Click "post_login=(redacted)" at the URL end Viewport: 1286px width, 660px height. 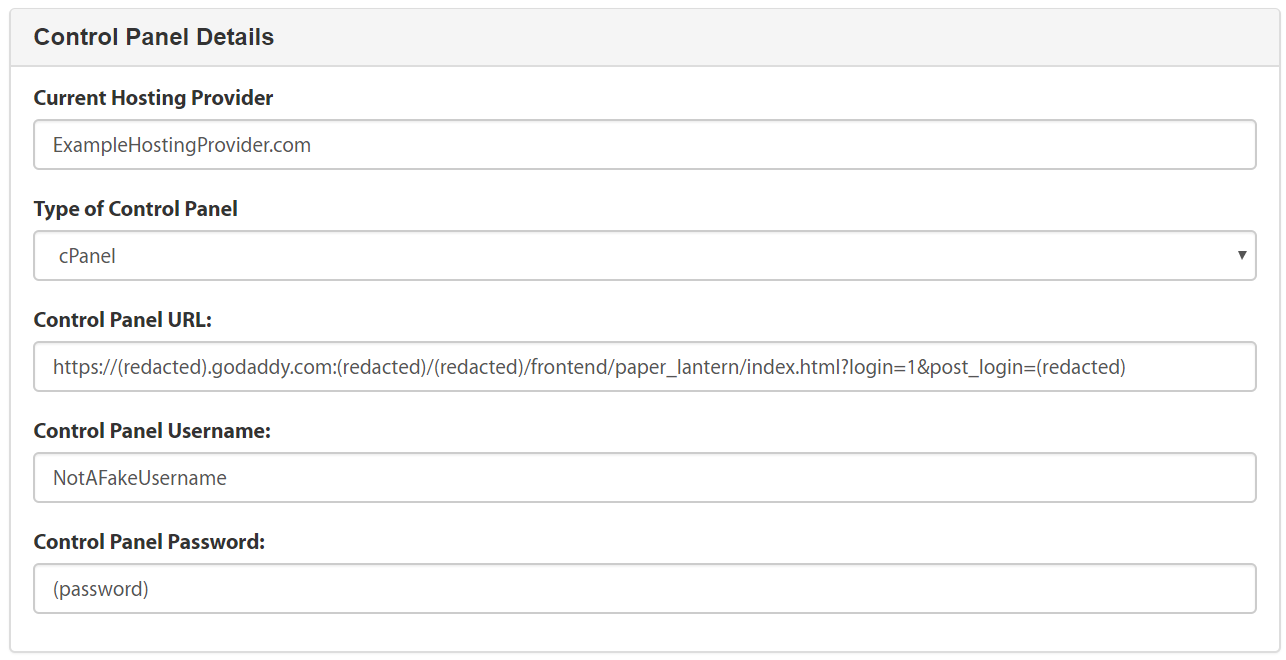(1028, 367)
